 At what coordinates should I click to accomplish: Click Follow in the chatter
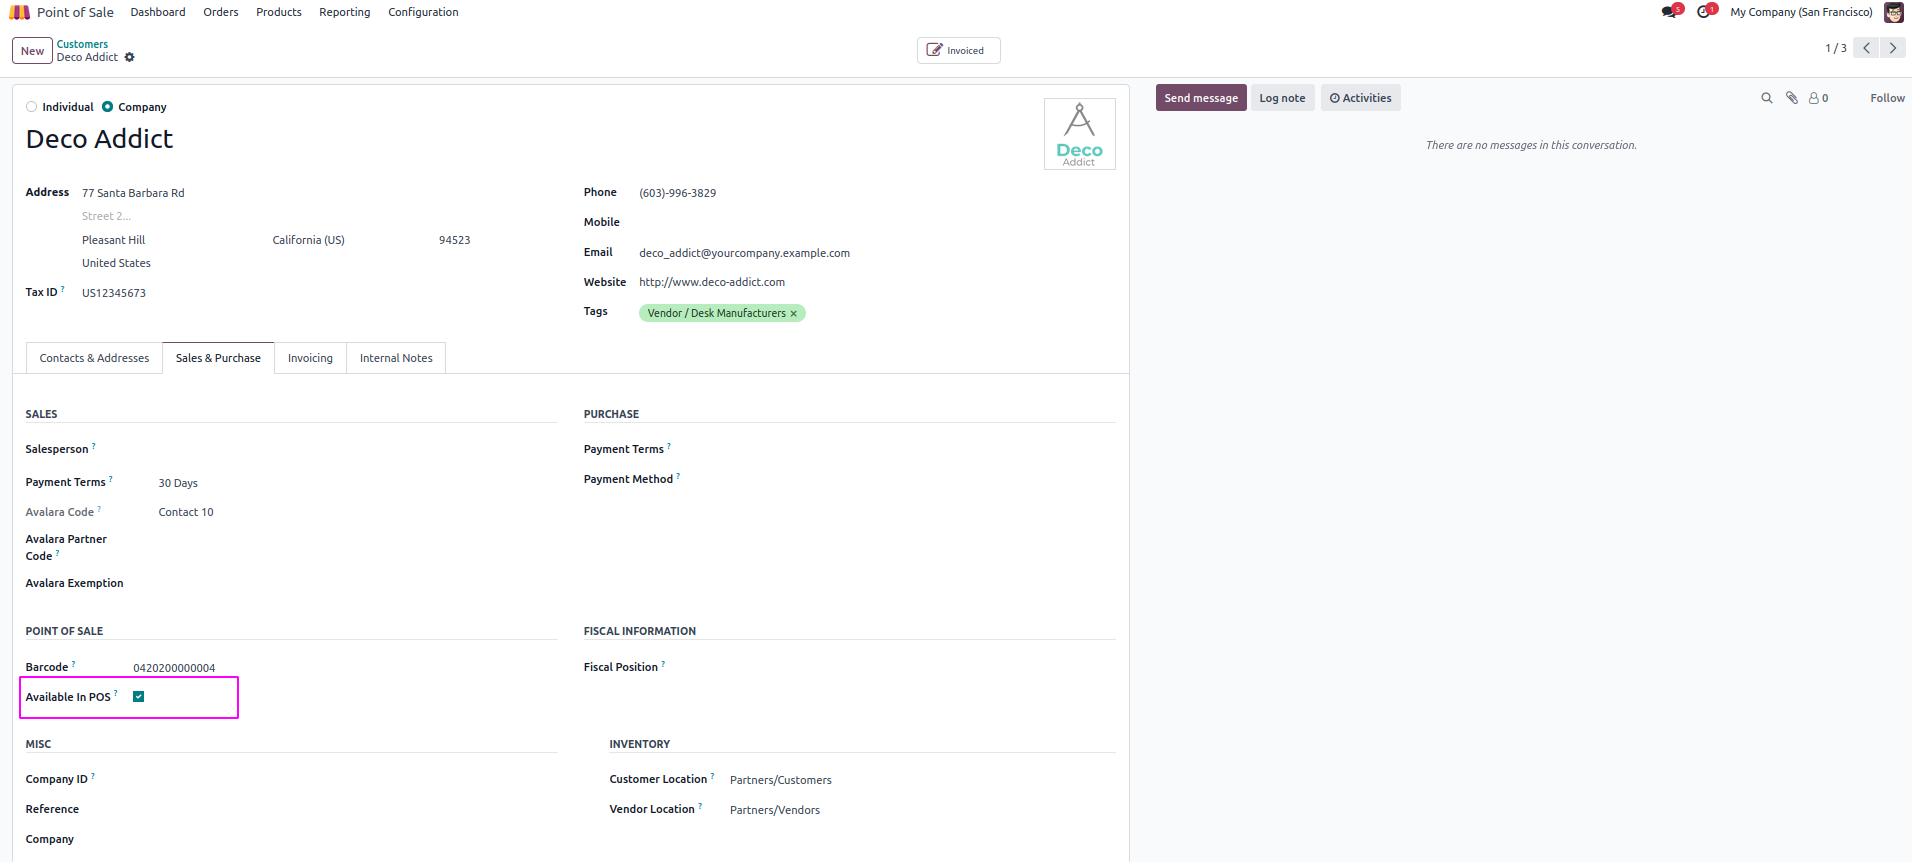(1887, 98)
